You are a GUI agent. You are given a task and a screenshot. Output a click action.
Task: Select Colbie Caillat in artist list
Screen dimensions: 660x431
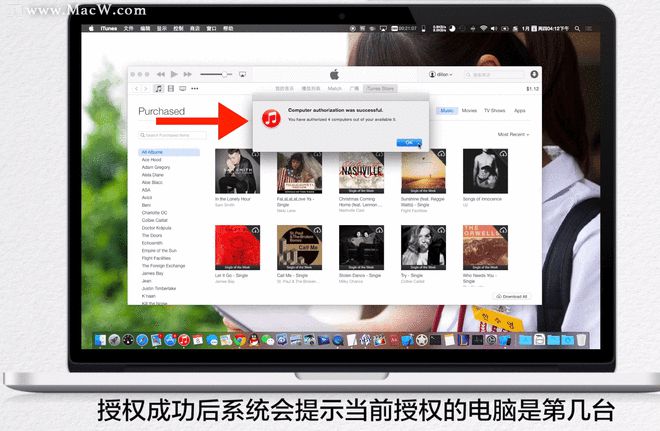pos(154,220)
